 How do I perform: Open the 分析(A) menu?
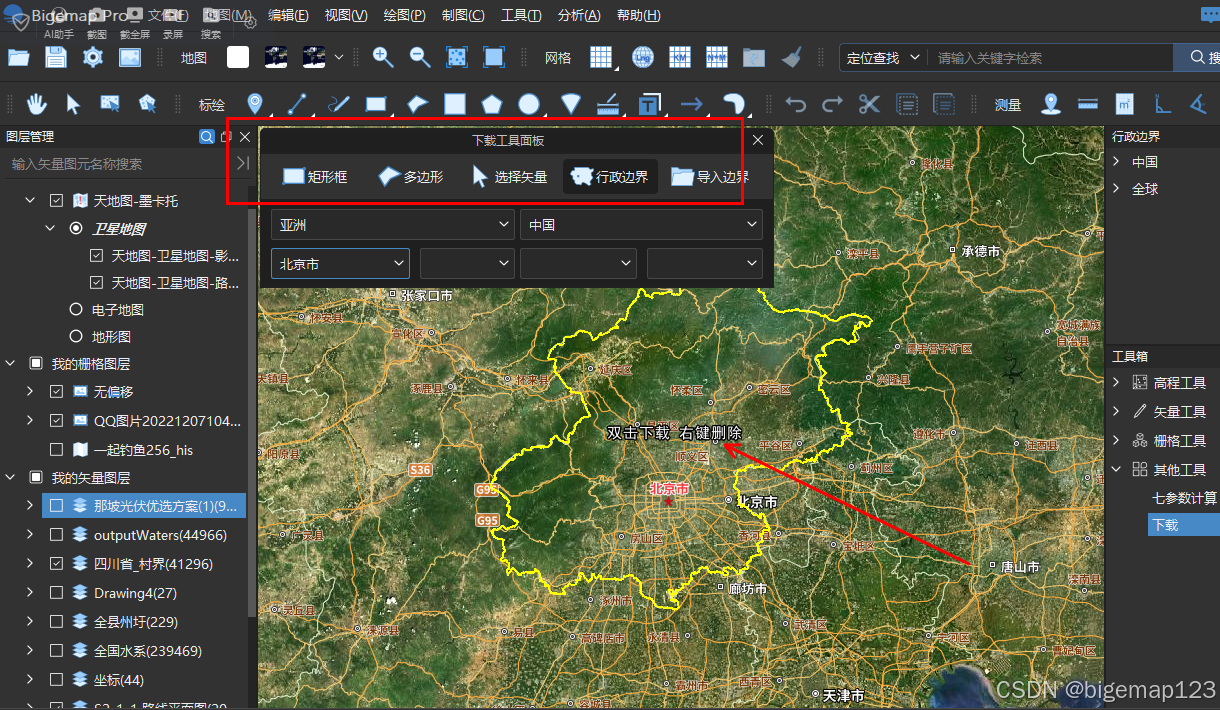579,16
